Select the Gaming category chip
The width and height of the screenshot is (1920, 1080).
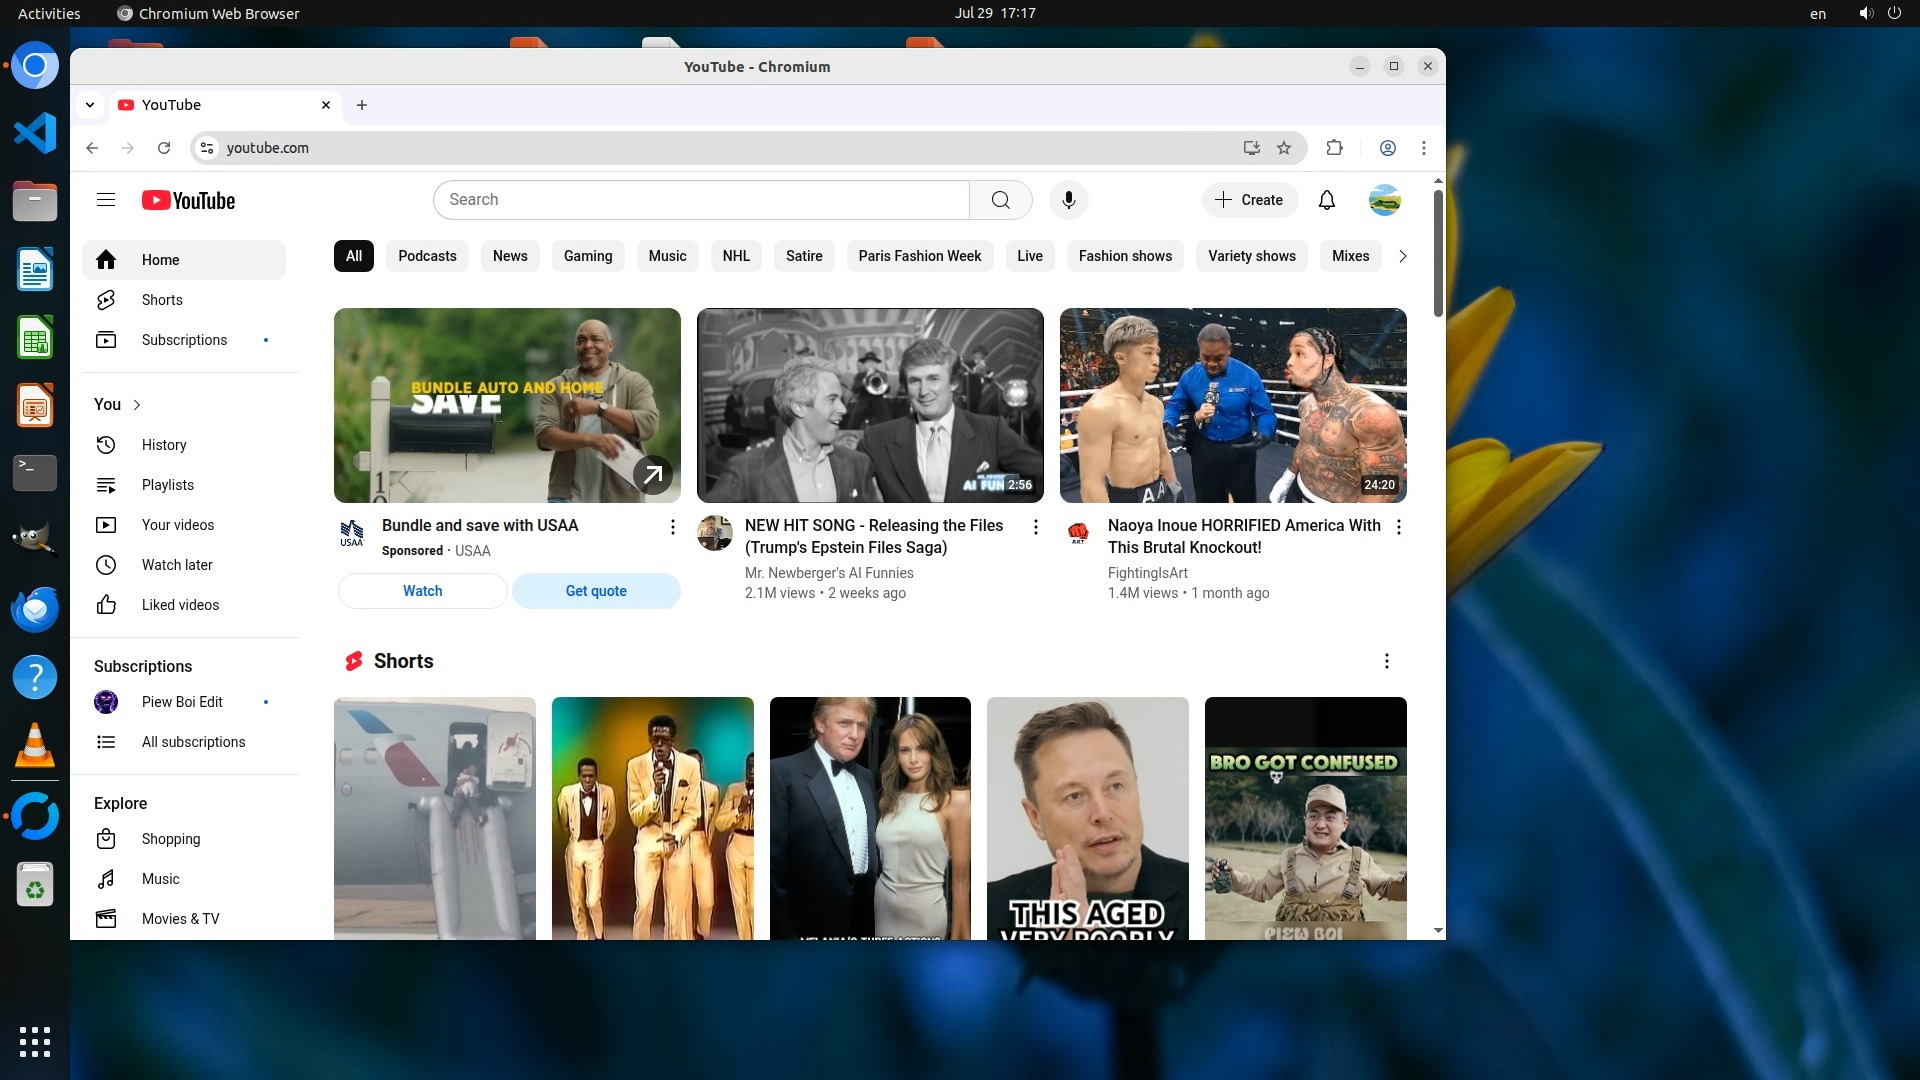587,256
